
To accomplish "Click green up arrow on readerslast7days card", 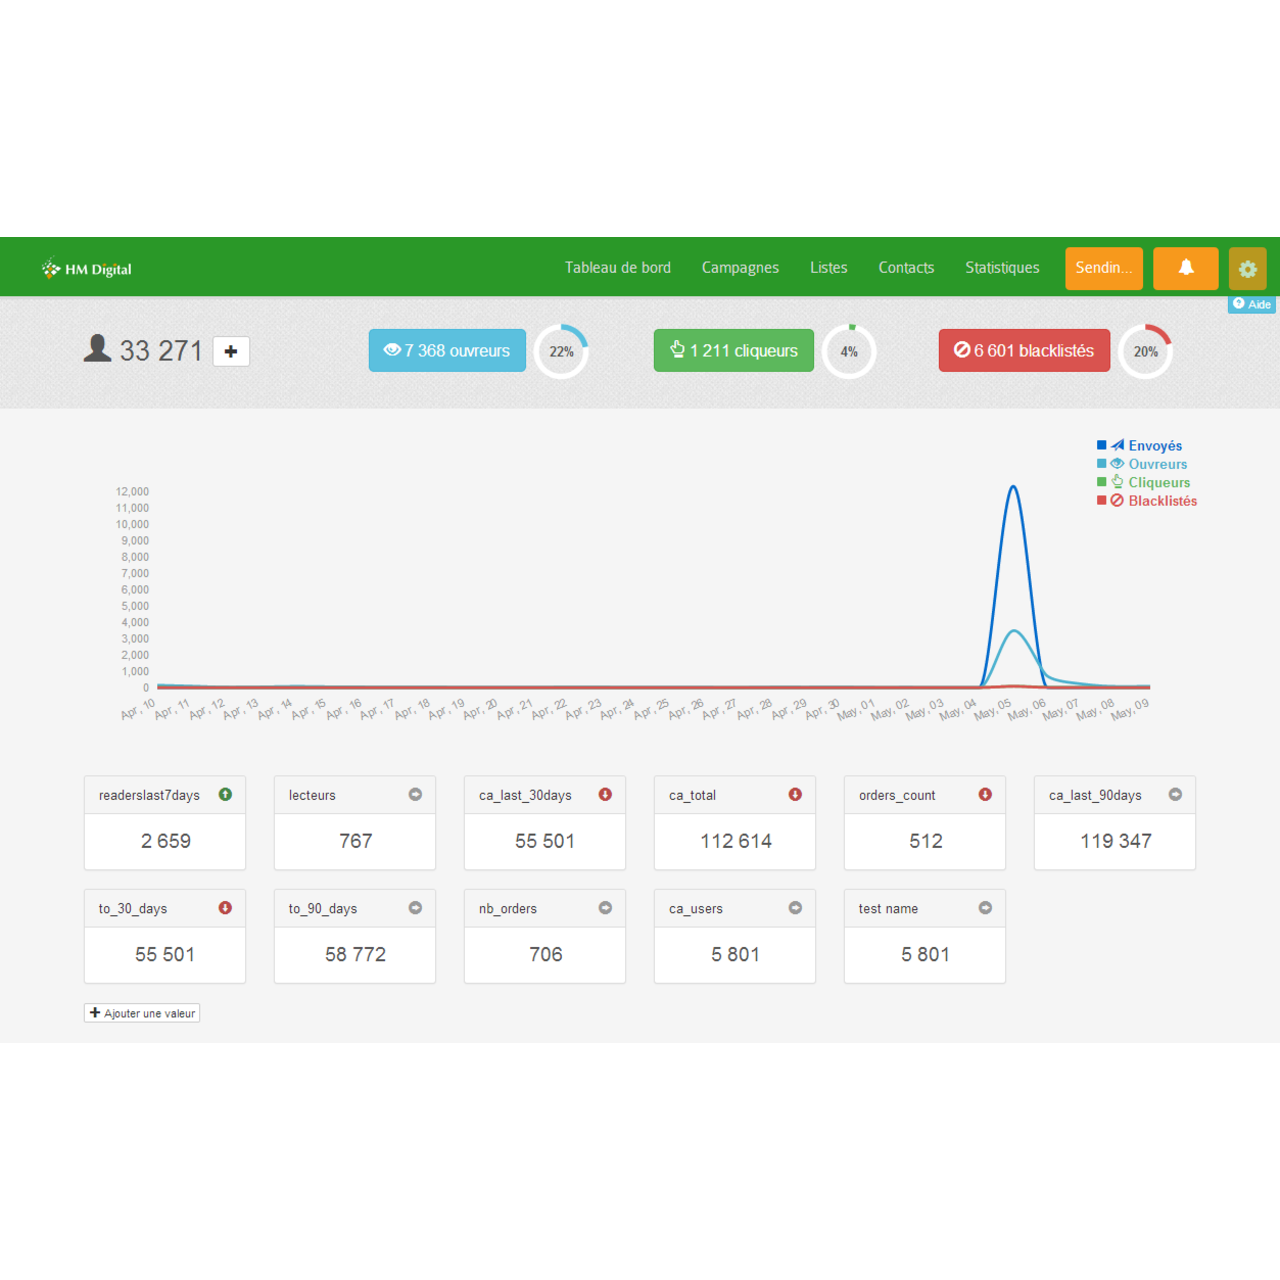I will 225,795.
